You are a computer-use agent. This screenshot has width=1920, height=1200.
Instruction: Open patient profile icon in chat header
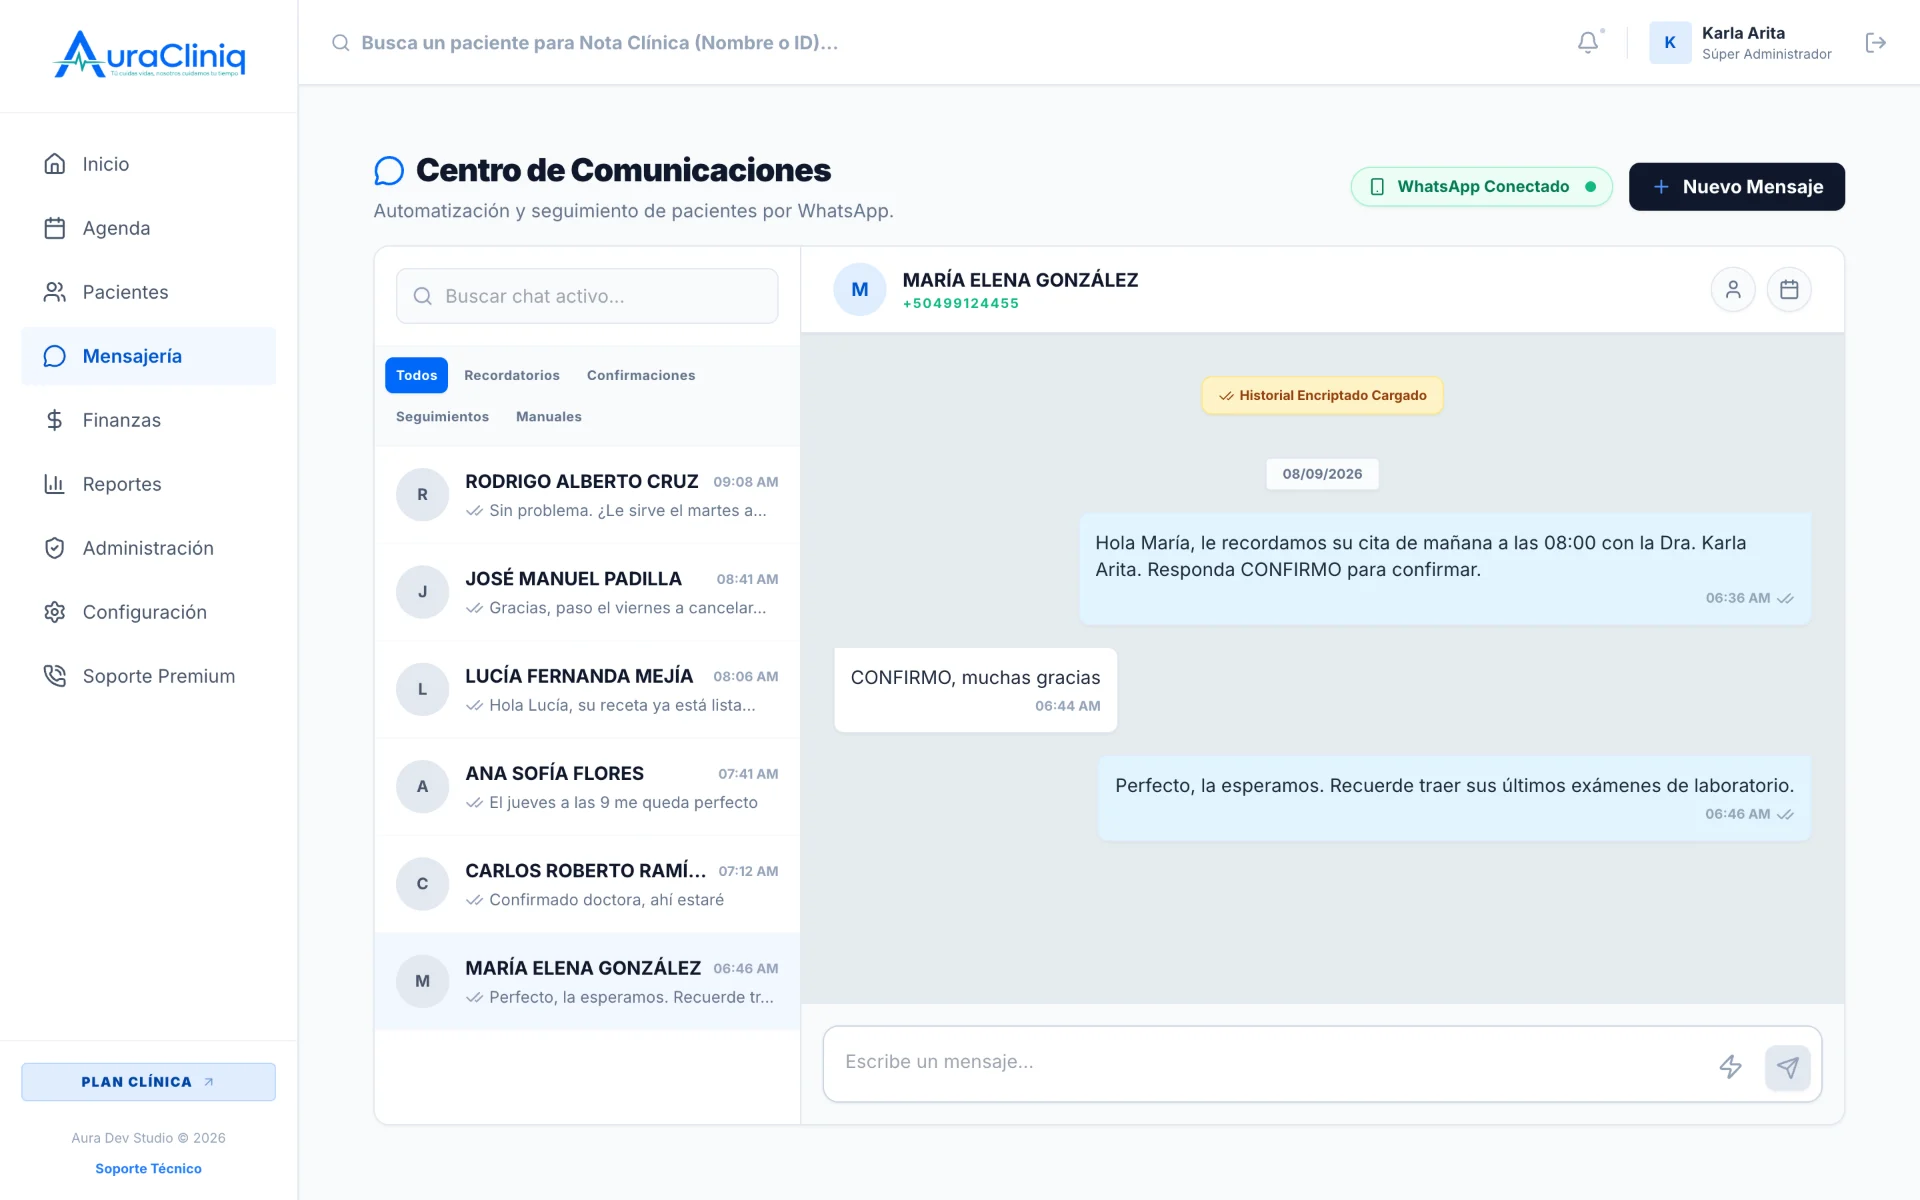pos(1733,290)
